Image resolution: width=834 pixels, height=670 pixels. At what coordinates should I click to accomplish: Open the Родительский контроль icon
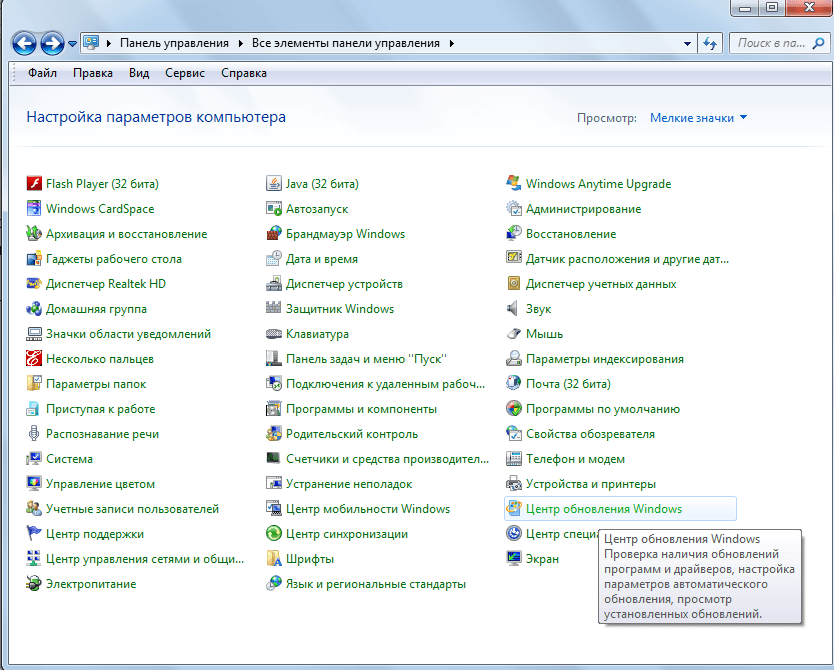(273, 433)
